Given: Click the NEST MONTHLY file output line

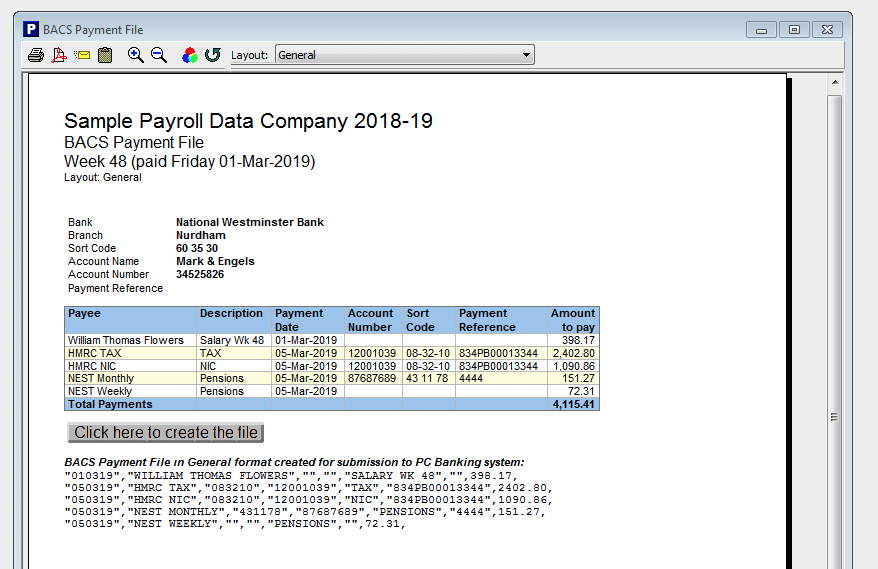Looking at the screenshot, I should coord(305,512).
